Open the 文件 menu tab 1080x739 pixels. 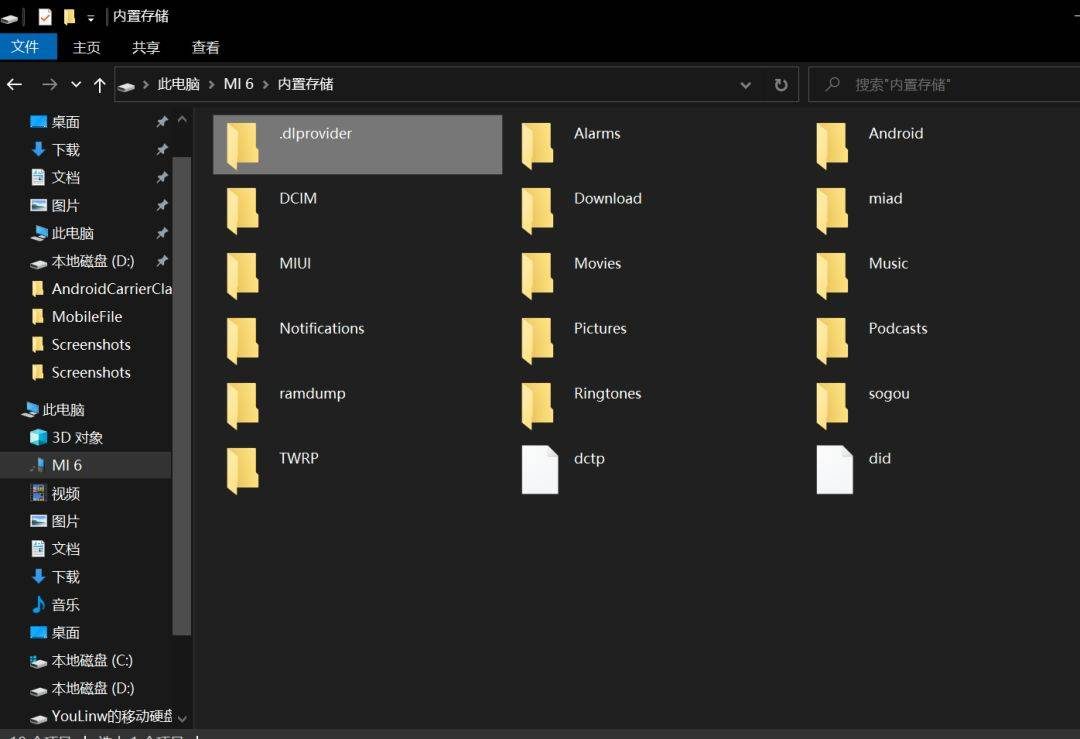click(x=25, y=47)
